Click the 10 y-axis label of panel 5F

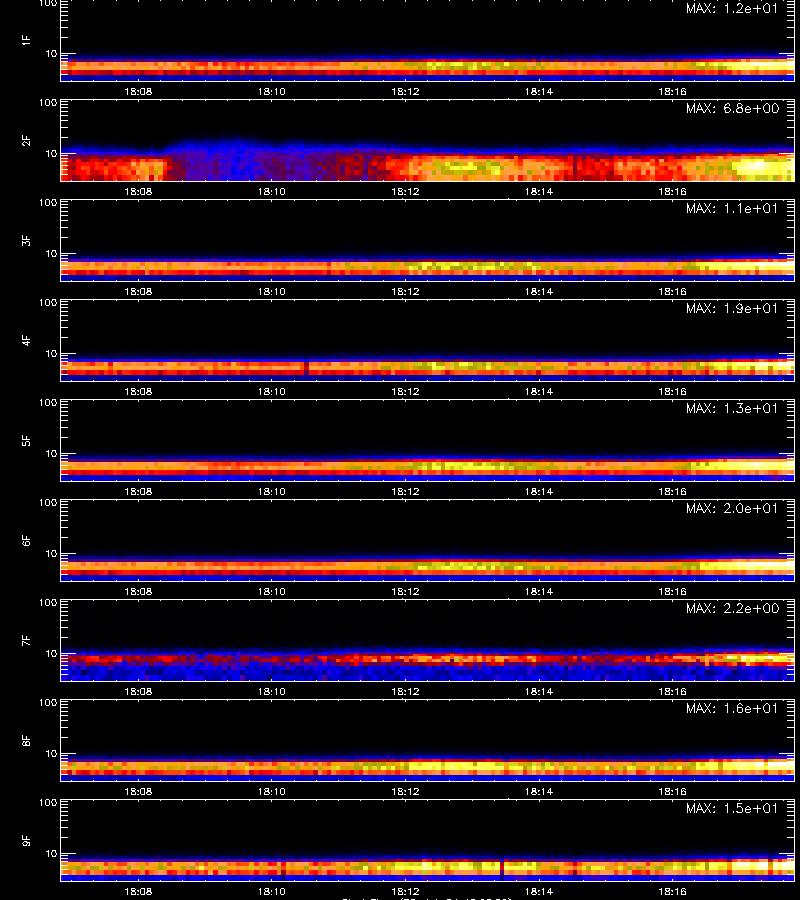(x=51, y=453)
